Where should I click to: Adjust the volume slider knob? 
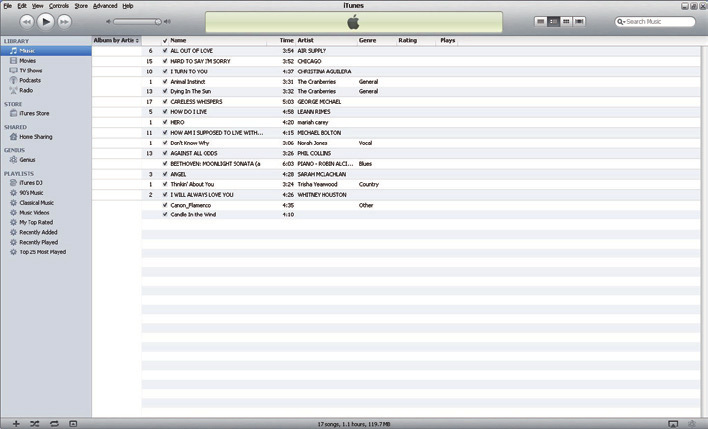click(158, 22)
